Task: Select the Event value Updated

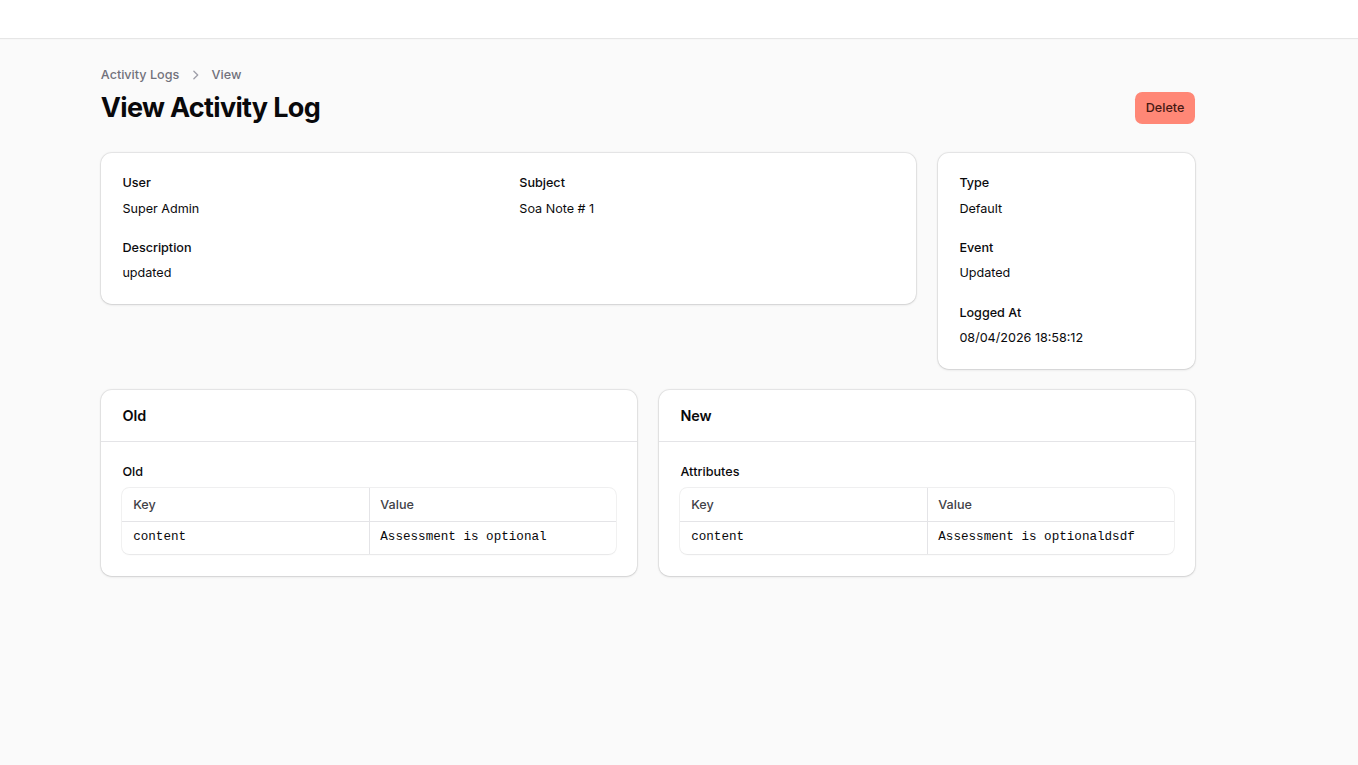Action: (984, 272)
